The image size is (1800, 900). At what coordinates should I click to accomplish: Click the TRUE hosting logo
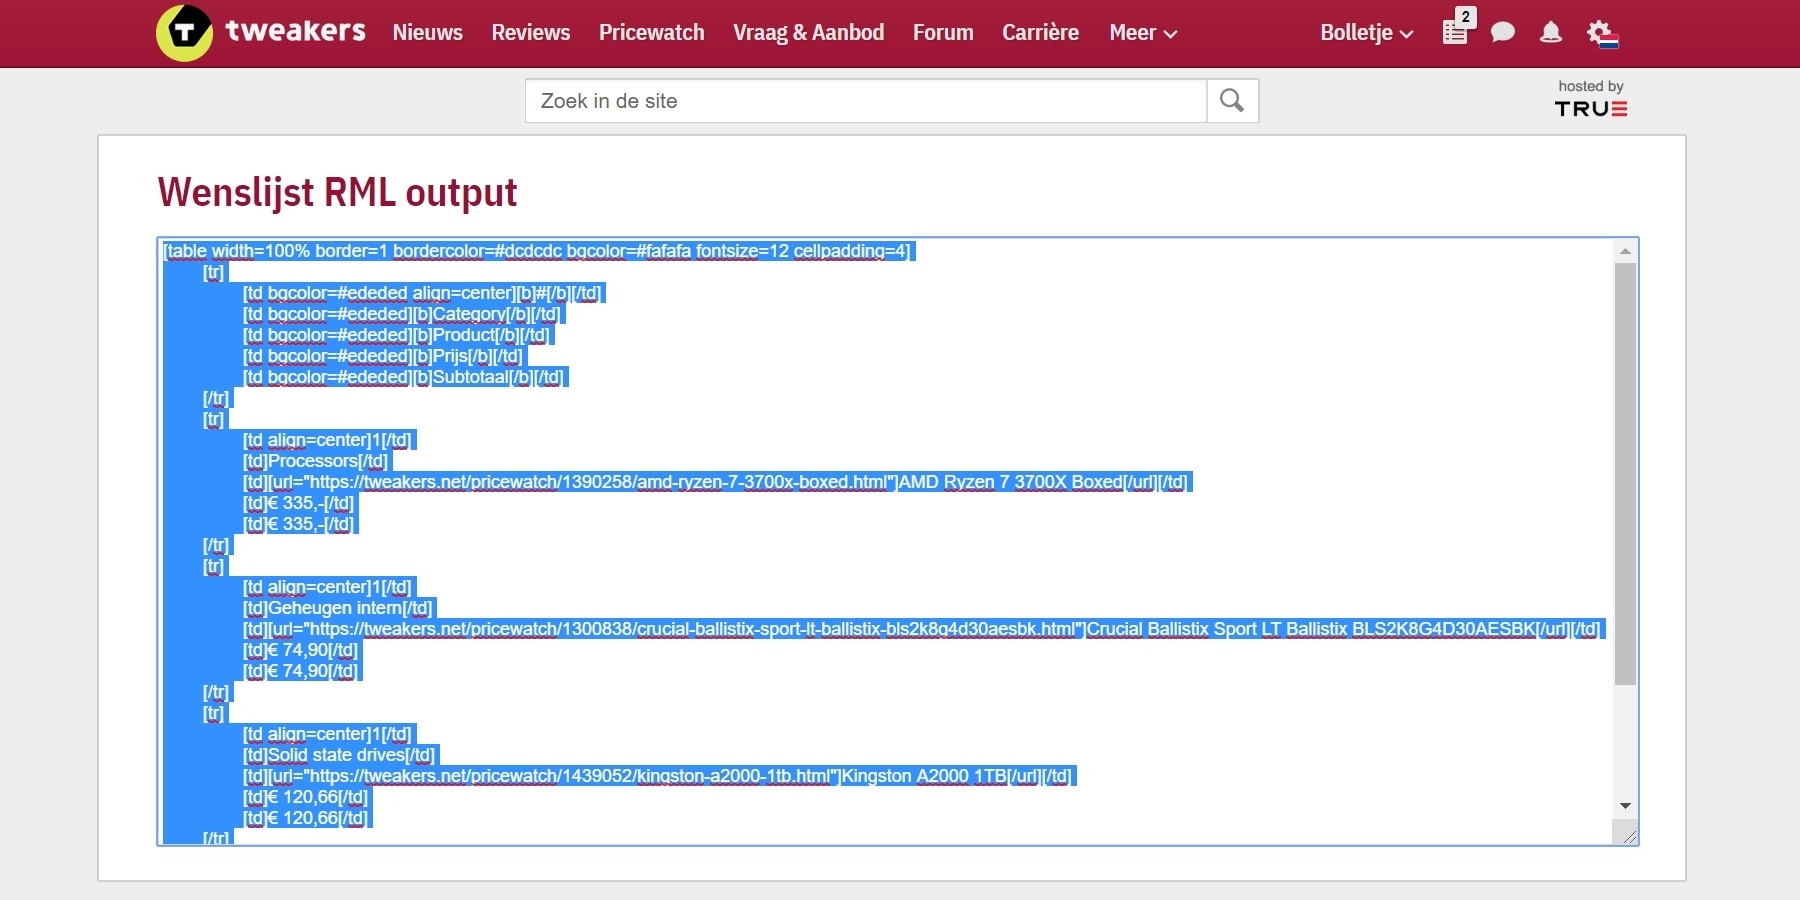[x=1591, y=109]
